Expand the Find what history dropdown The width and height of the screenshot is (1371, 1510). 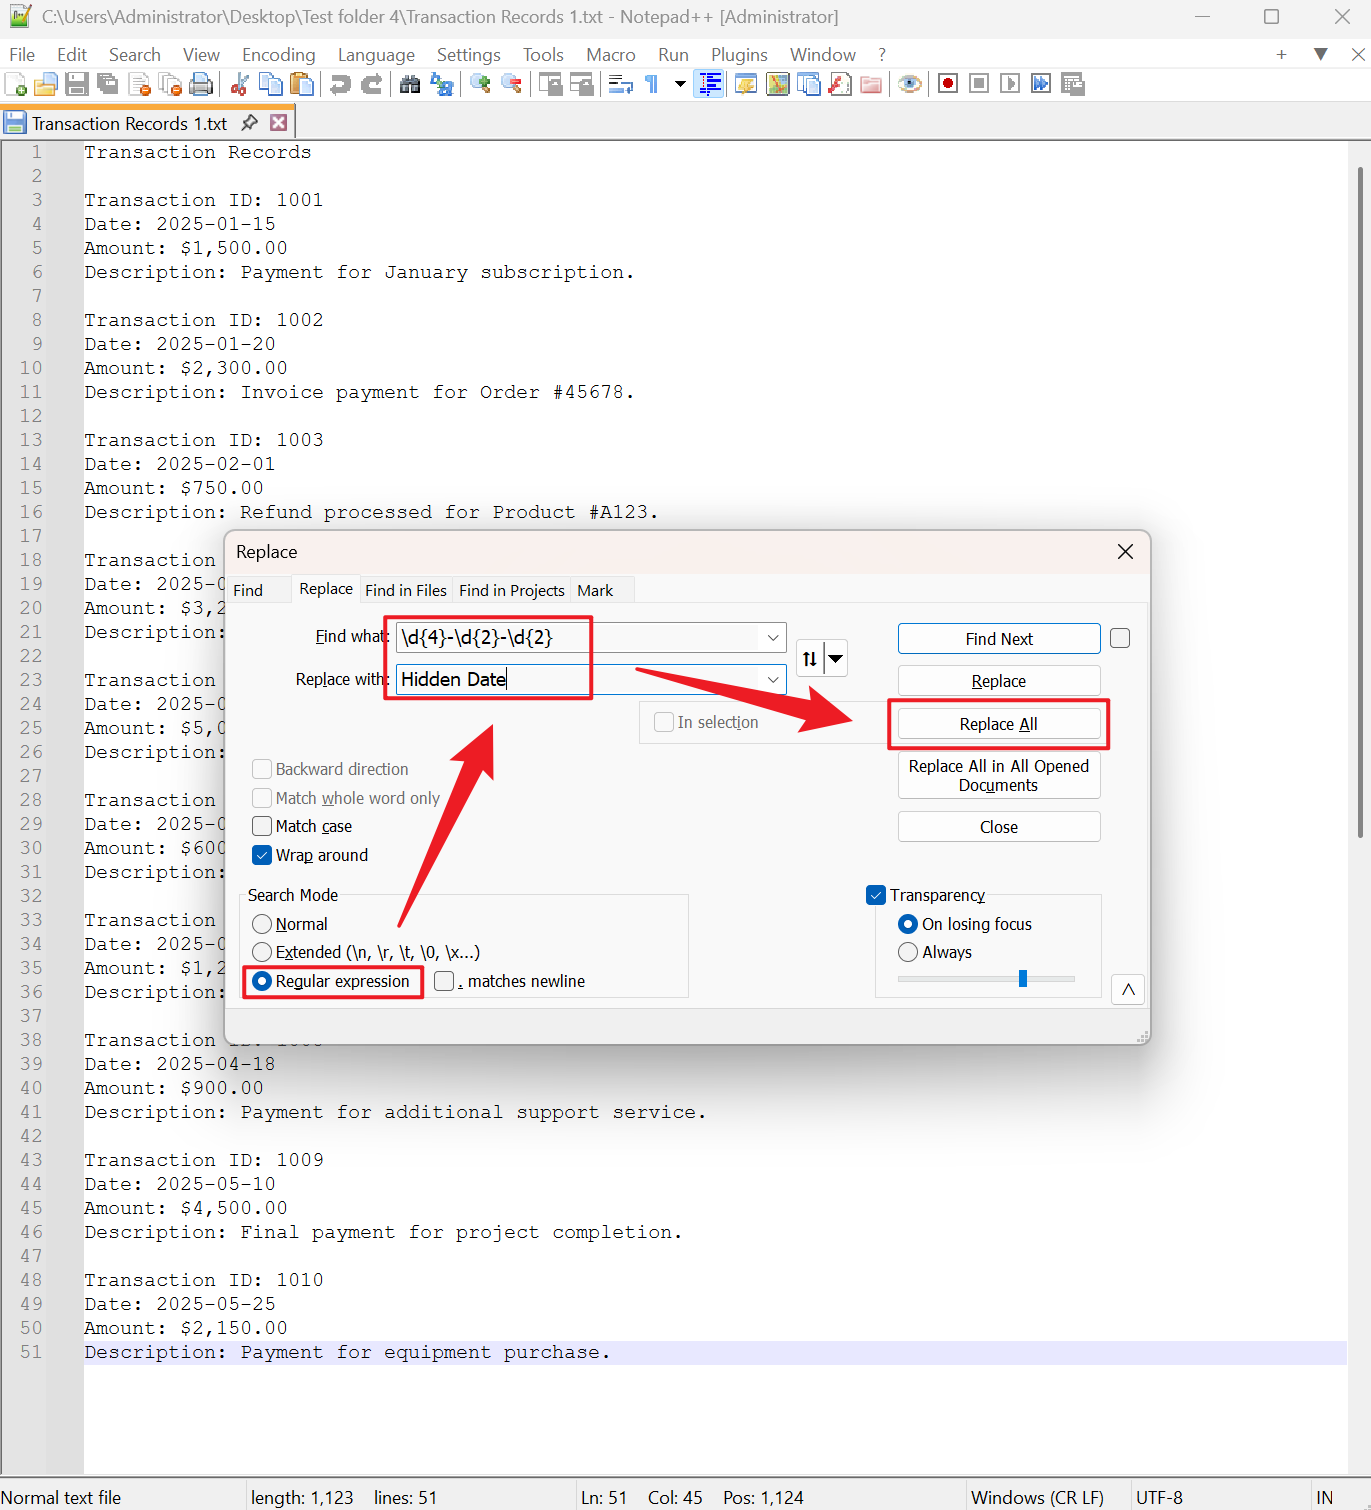pyautogui.click(x=773, y=638)
